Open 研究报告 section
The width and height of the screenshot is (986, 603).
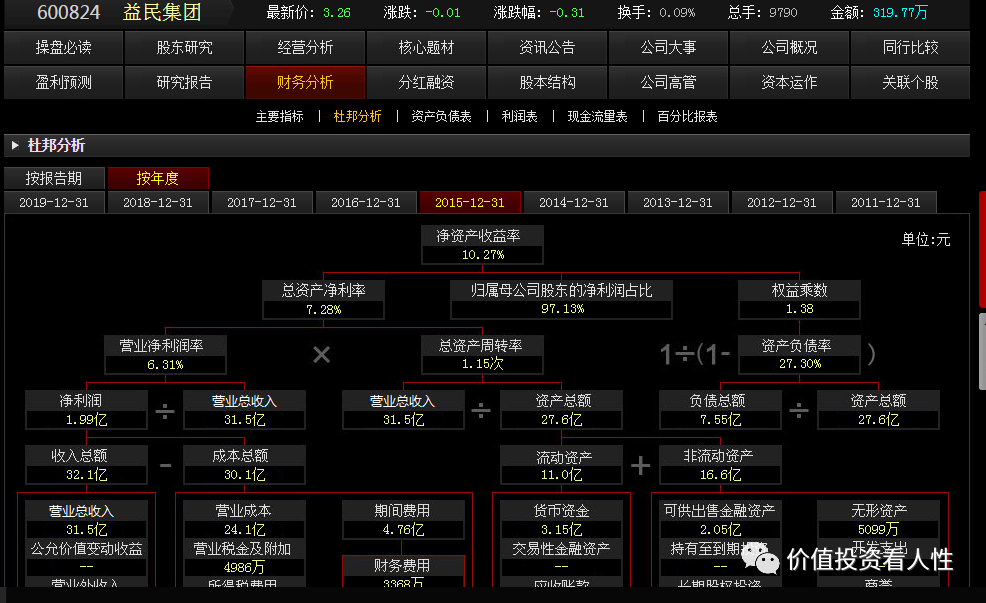[184, 82]
